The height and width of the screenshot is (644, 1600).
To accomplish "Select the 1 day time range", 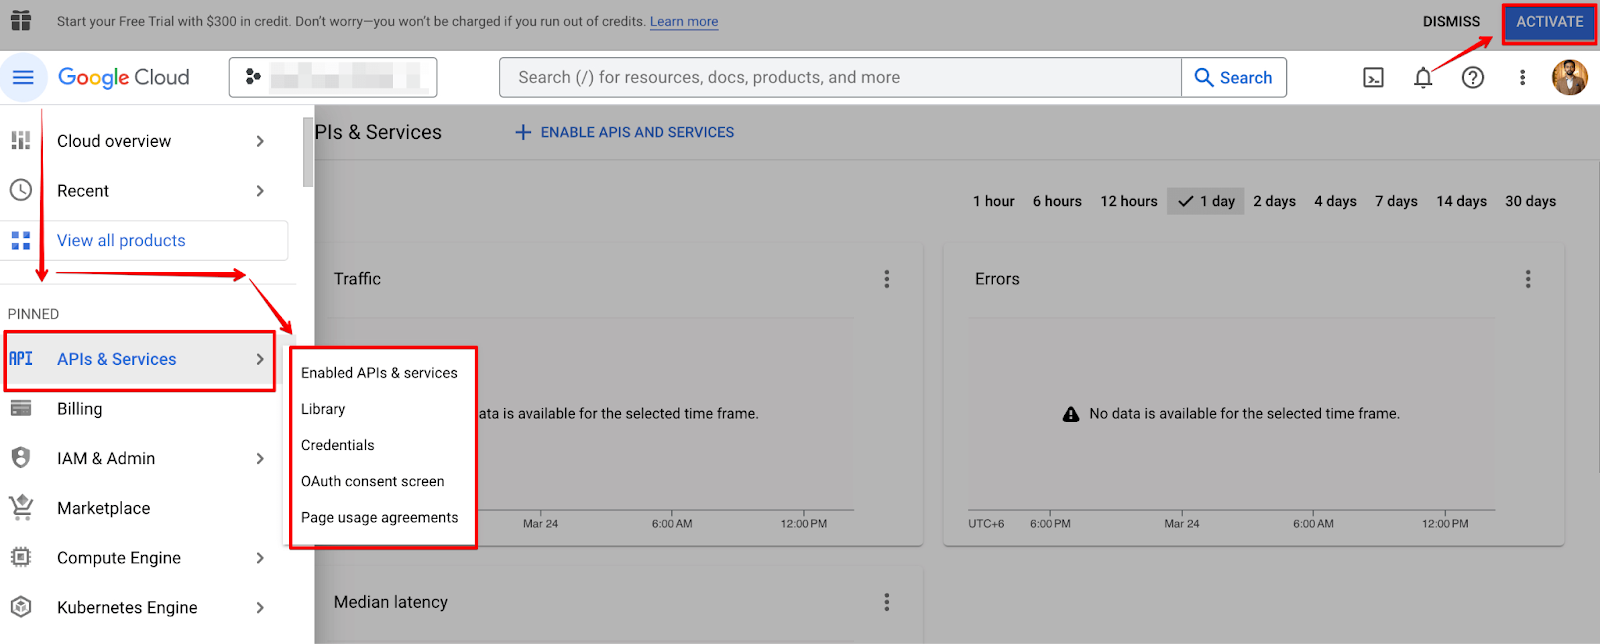I will click(x=1206, y=201).
